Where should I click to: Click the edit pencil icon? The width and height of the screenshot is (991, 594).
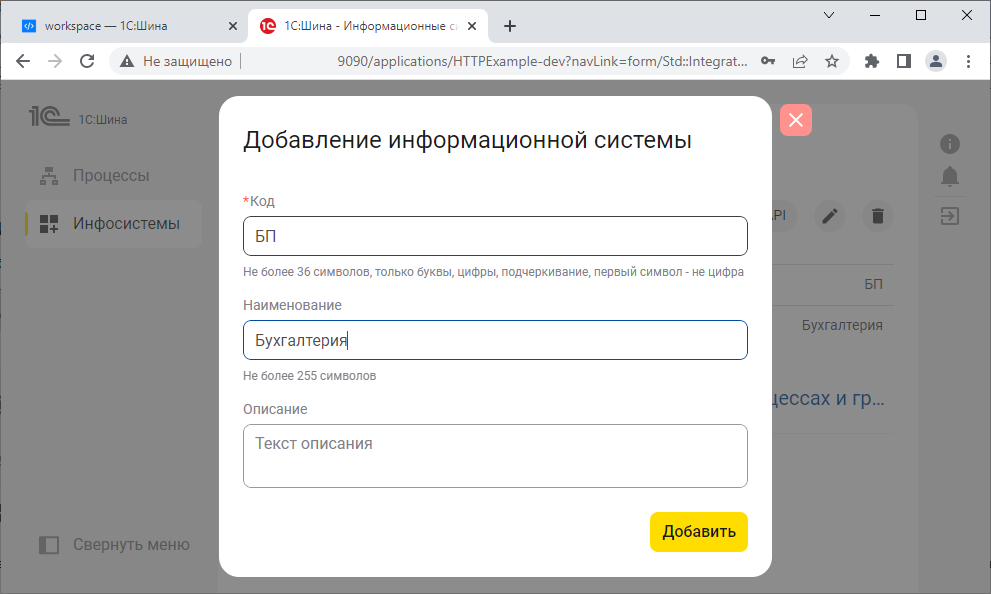[x=829, y=215]
